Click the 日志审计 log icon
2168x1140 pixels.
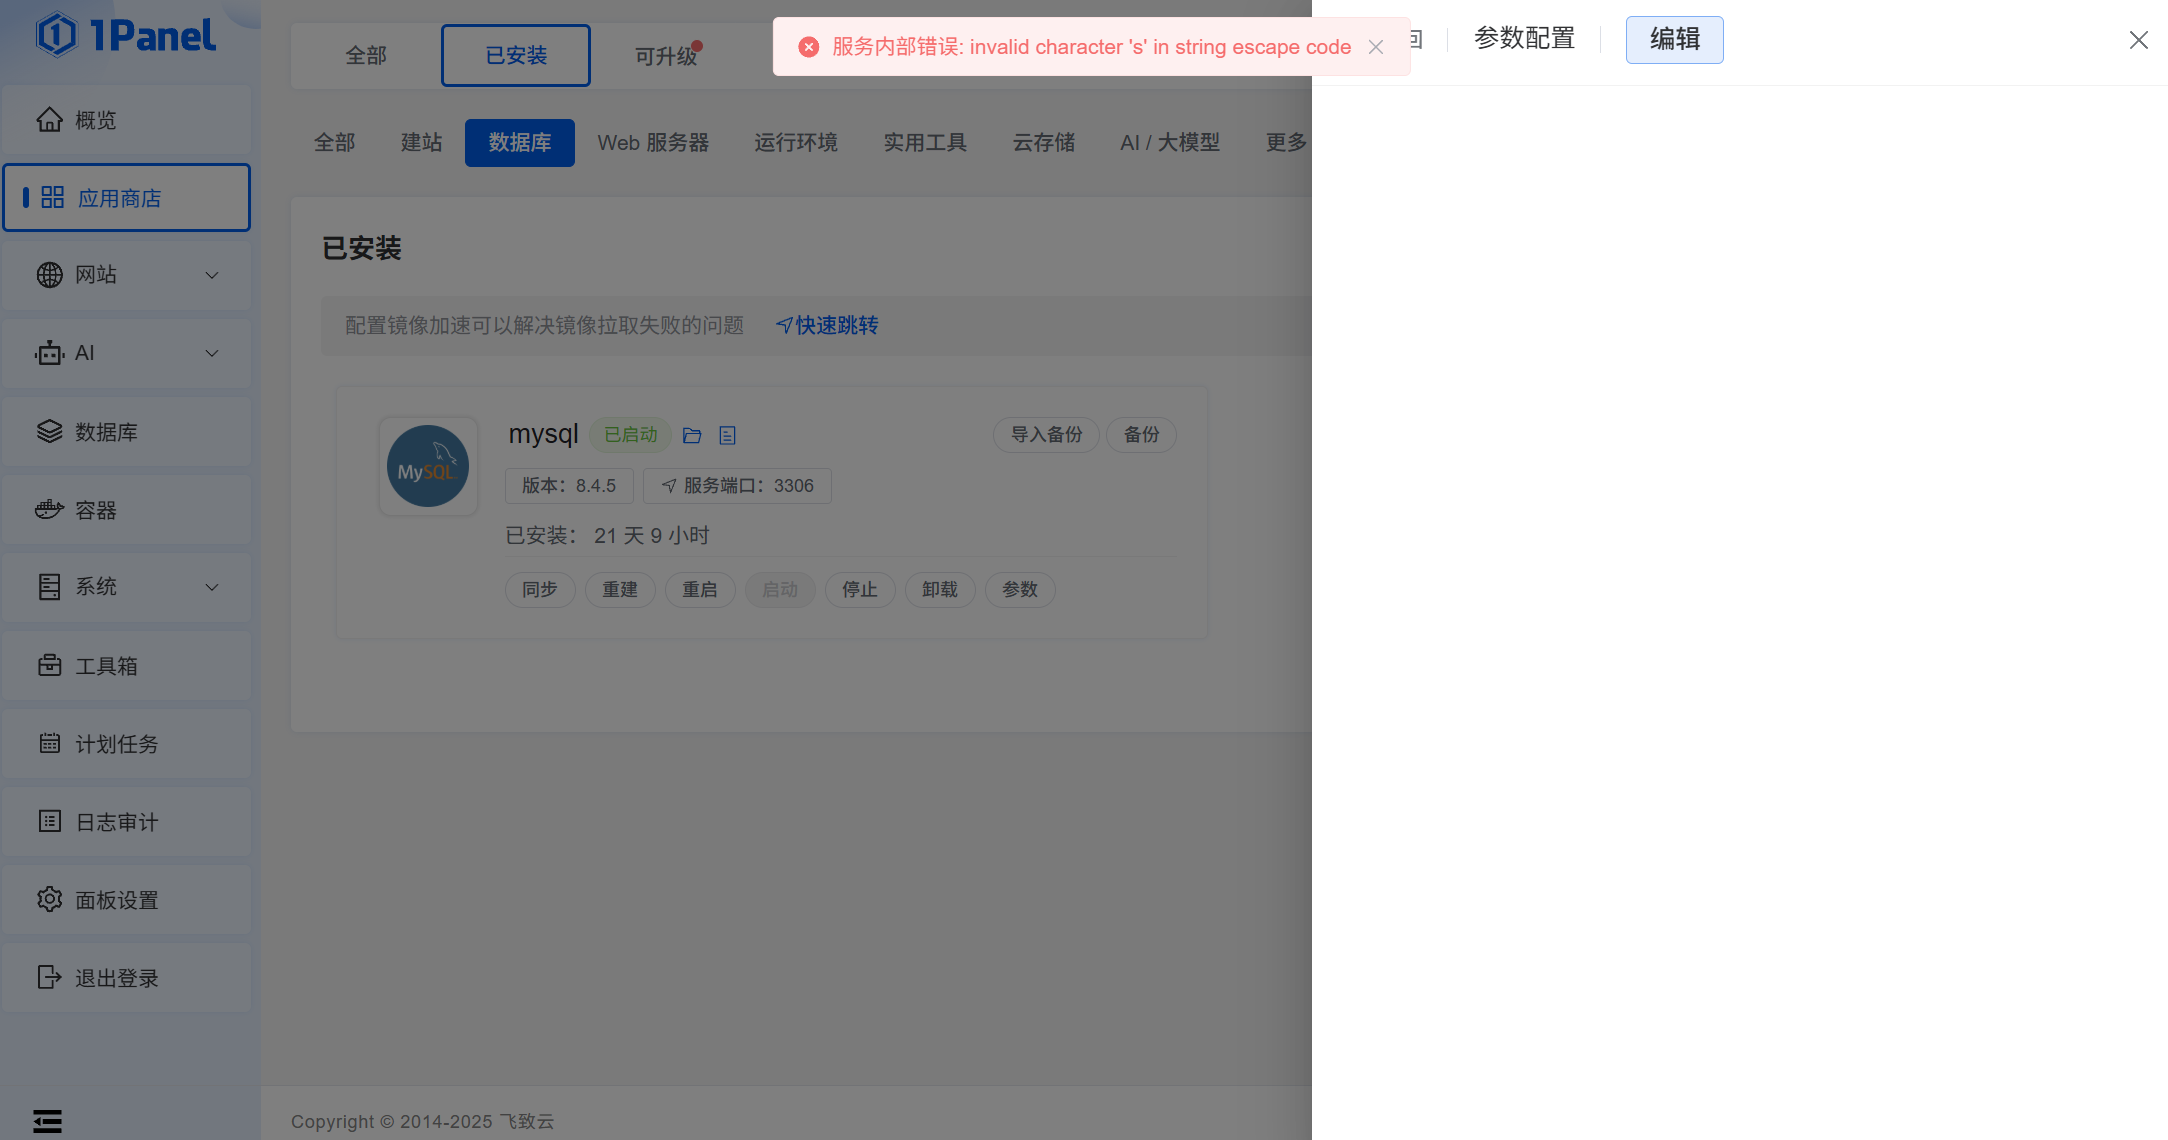pos(50,821)
